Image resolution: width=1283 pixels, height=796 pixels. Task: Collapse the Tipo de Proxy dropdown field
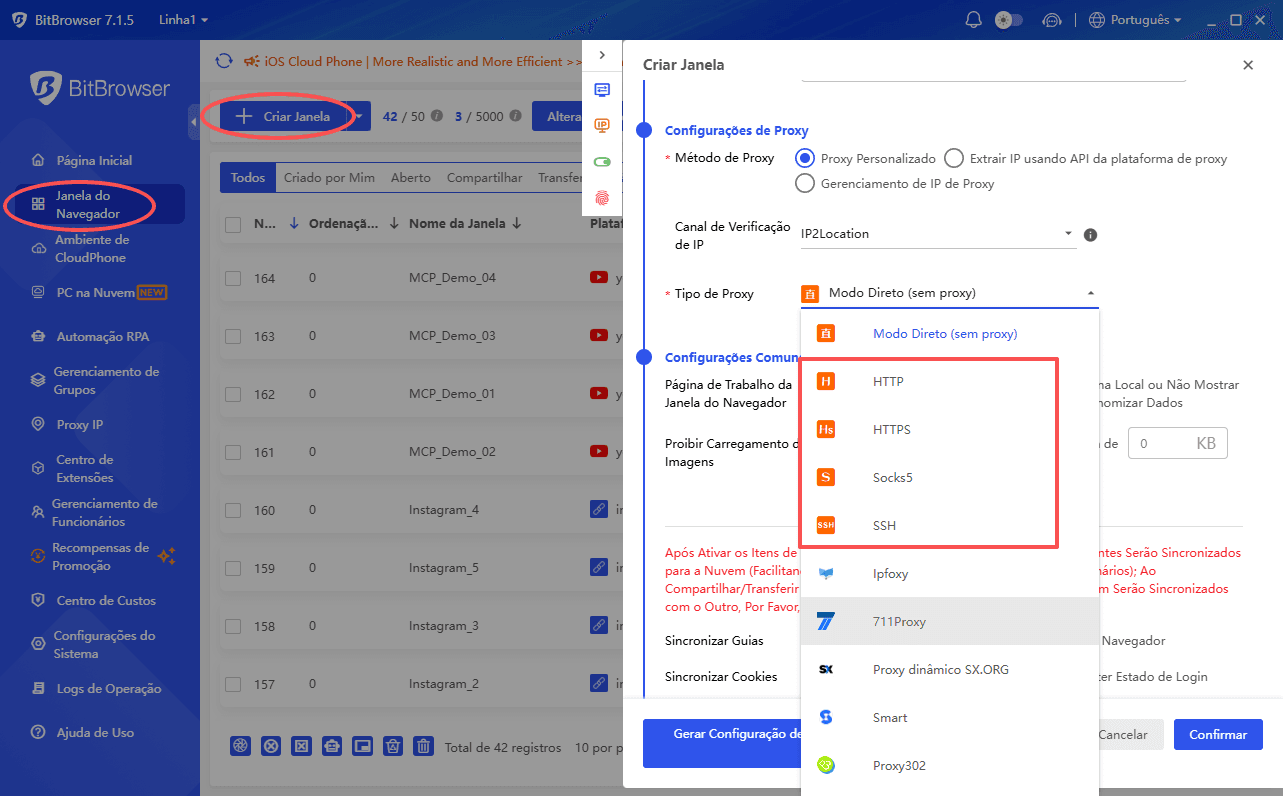[949, 293]
